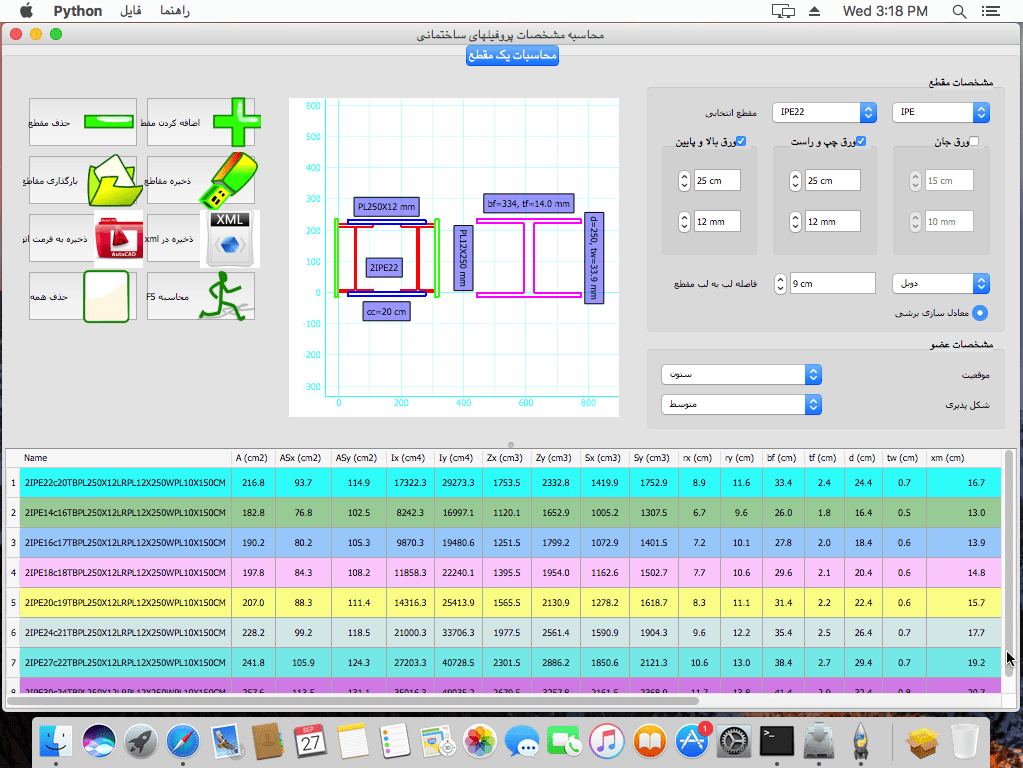Click the blank page delete all icon
Image resolution: width=1023 pixels, height=768 pixels.
(x=107, y=297)
